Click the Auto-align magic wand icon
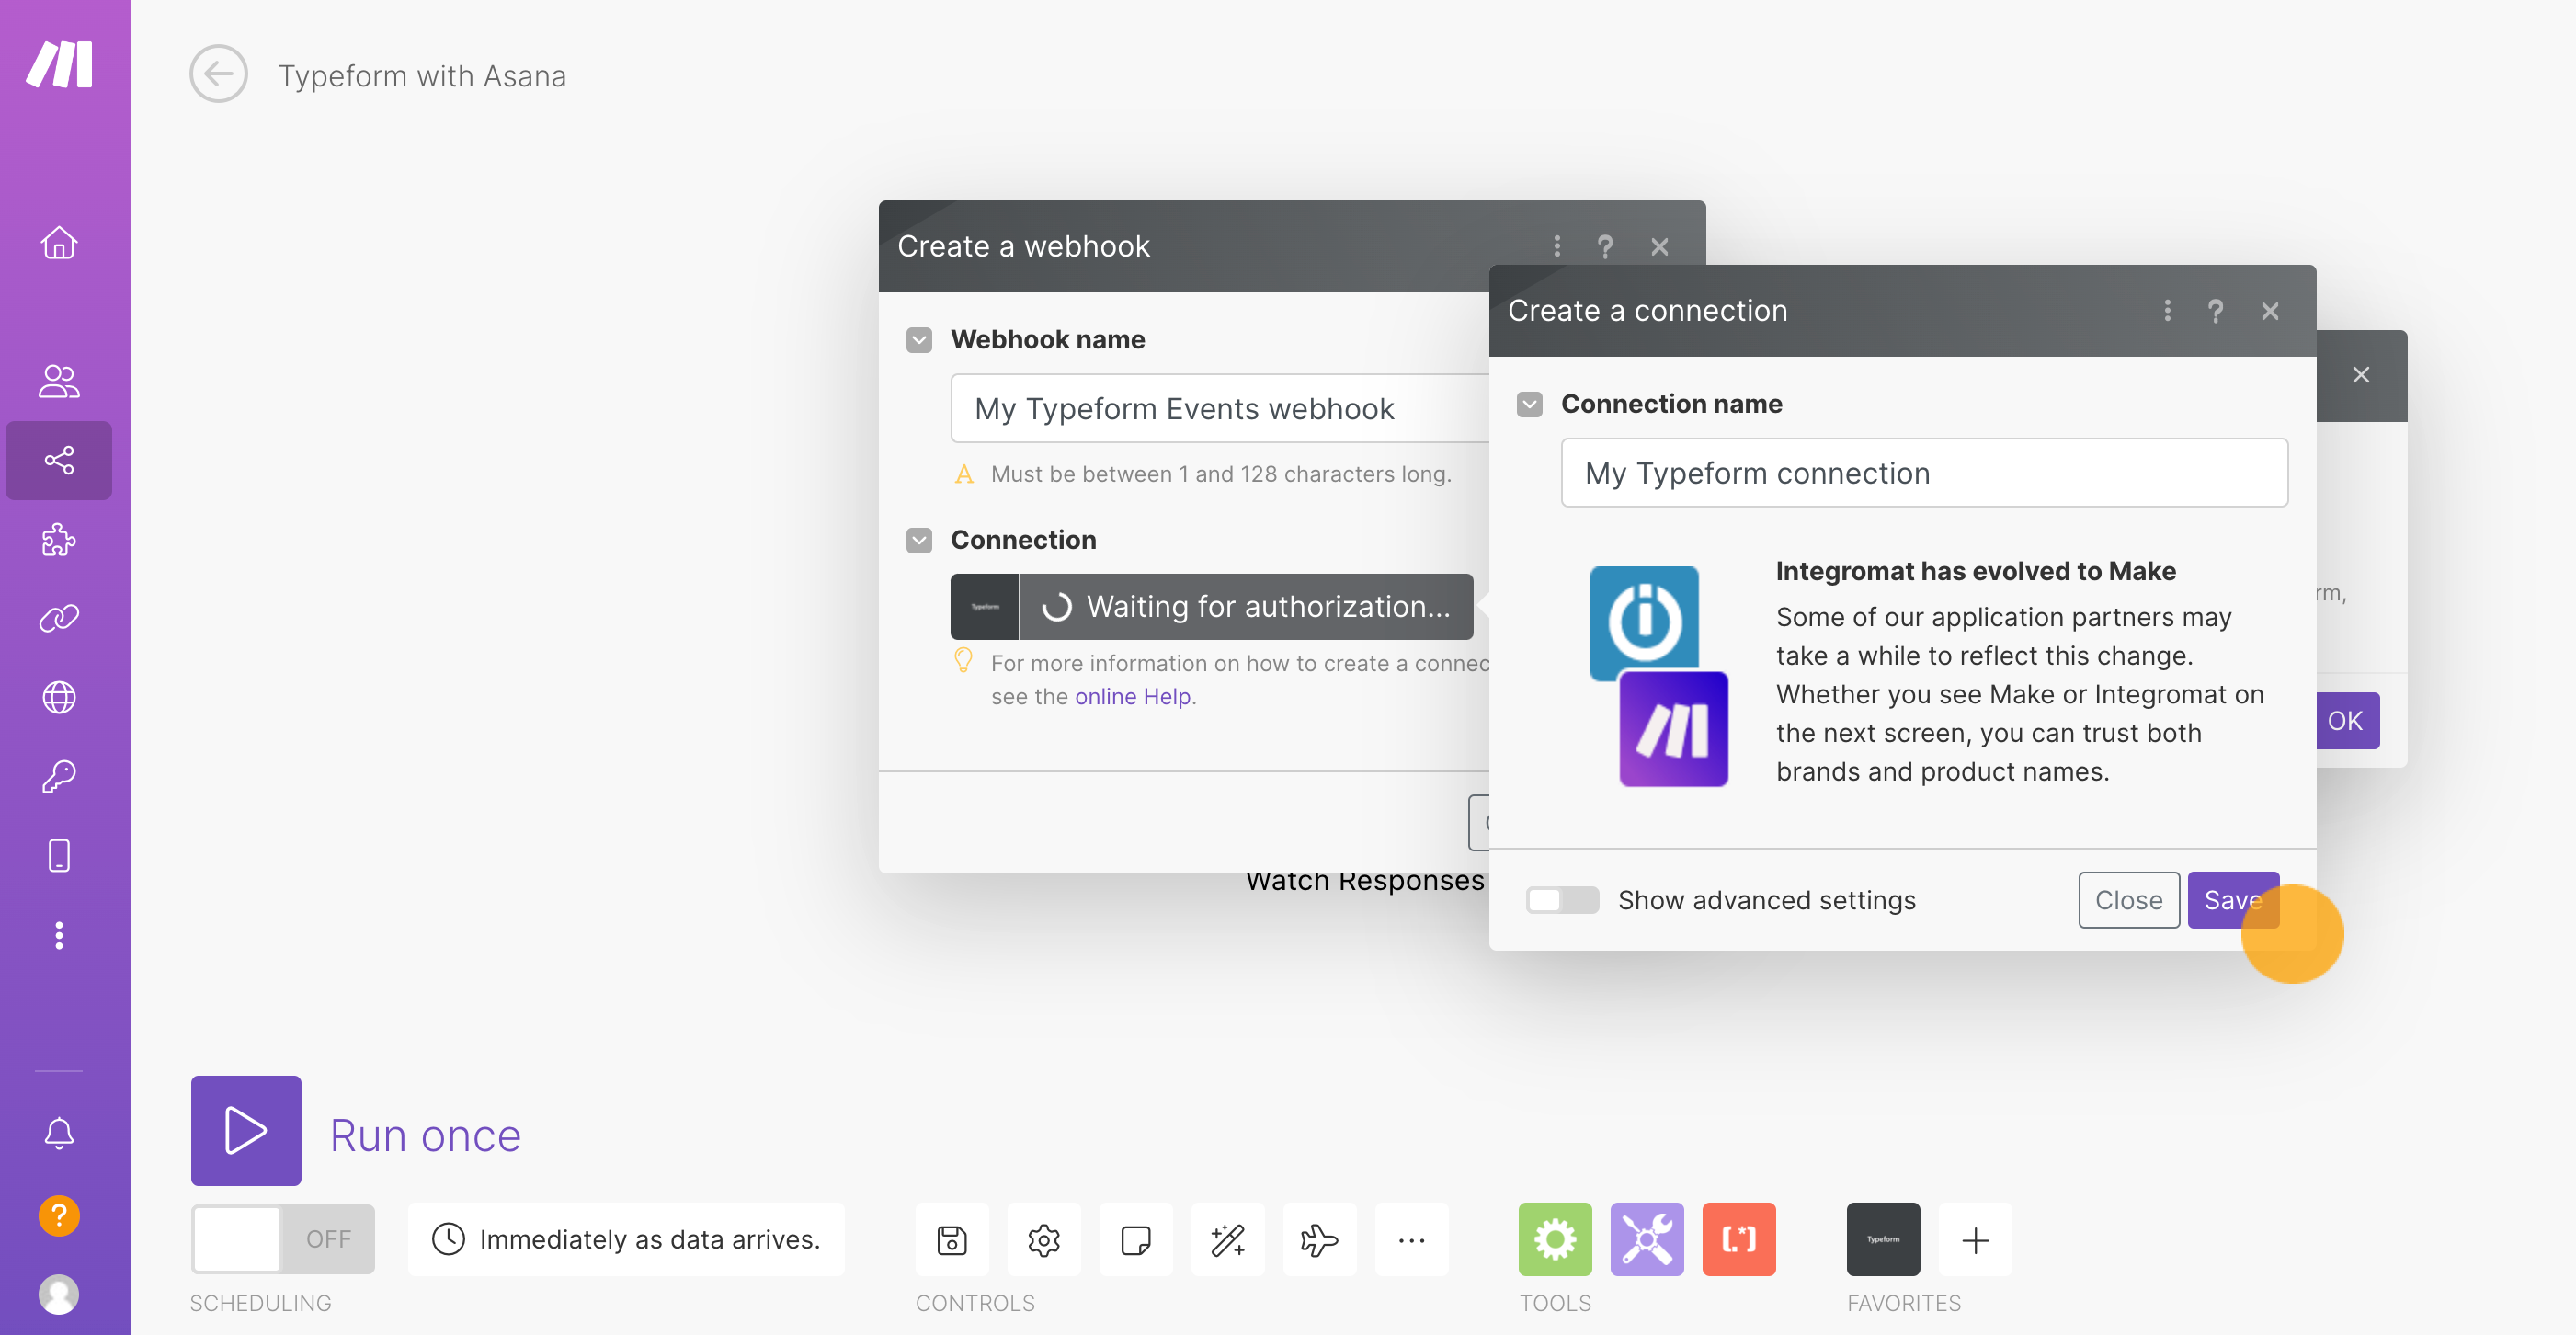2576x1335 pixels. 1227,1239
